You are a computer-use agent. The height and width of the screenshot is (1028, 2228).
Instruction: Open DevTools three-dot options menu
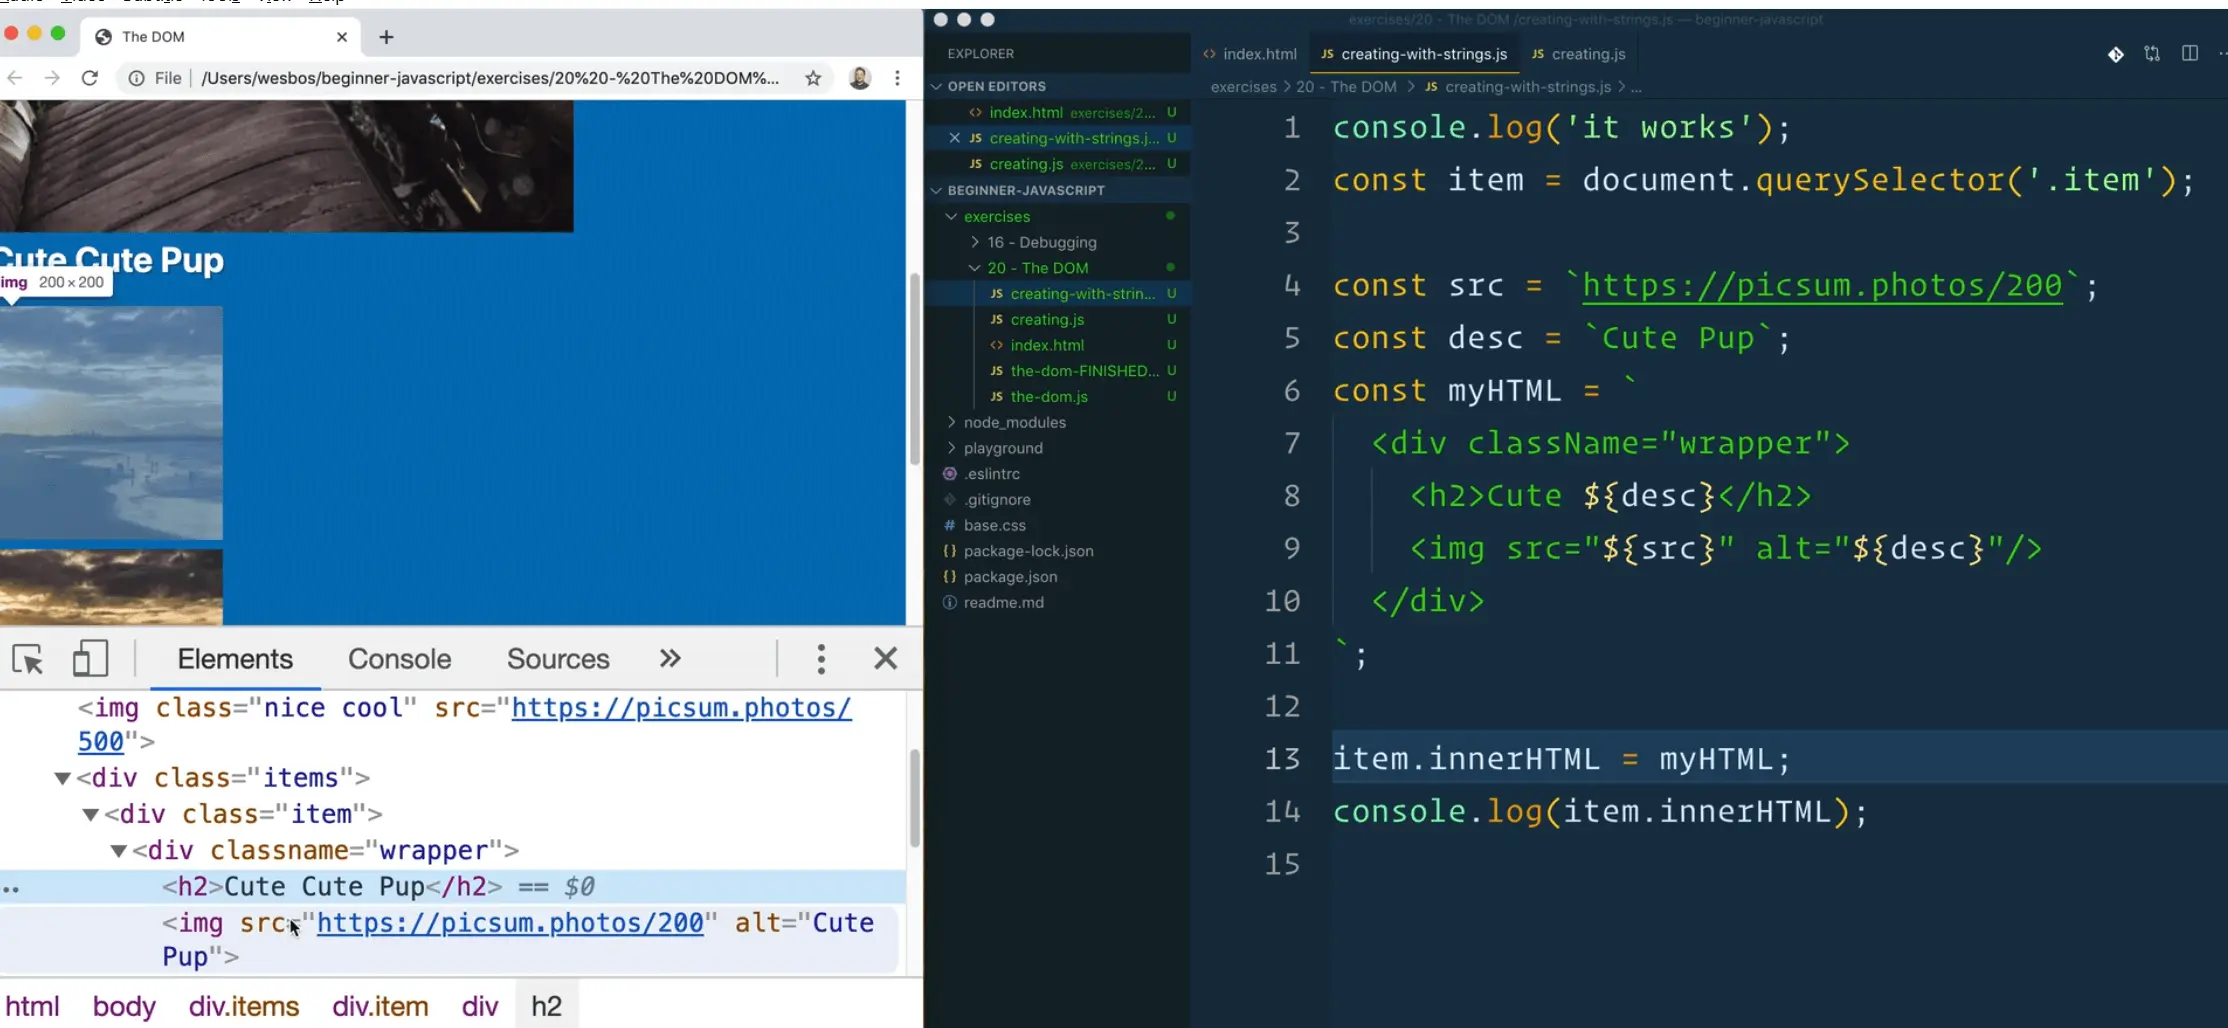[x=821, y=659]
